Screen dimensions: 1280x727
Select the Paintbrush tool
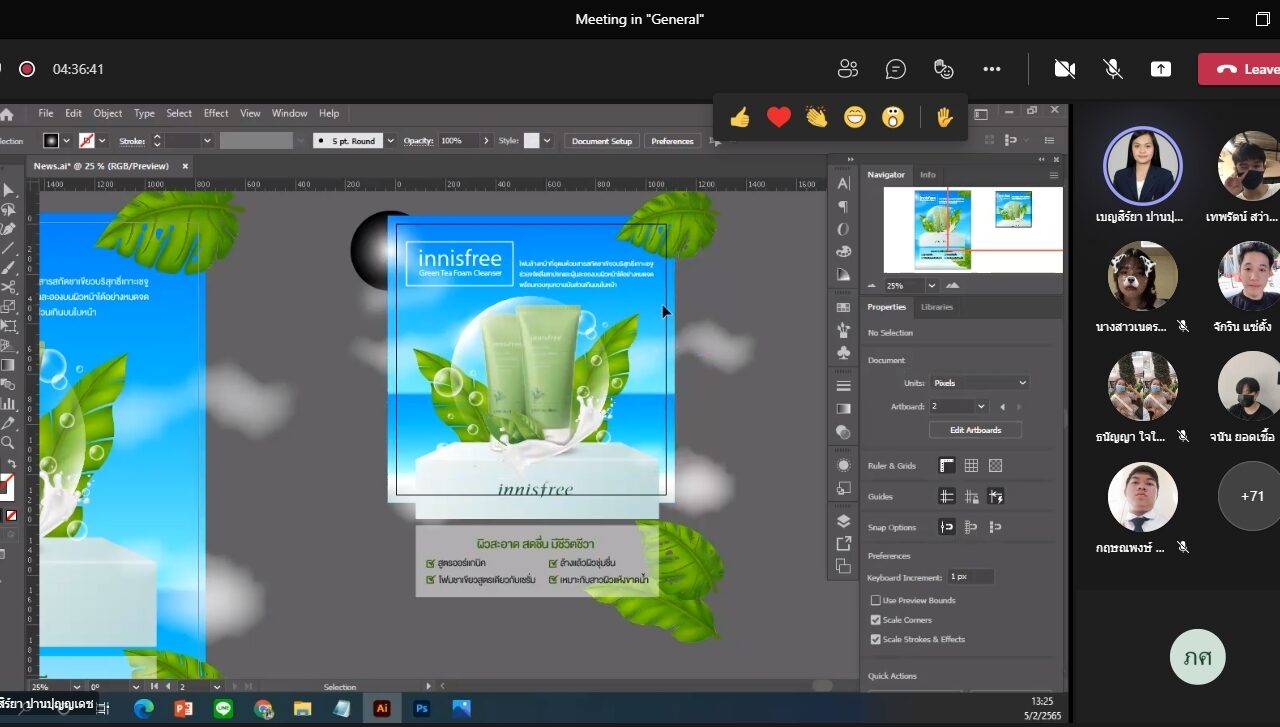click(8, 268)
